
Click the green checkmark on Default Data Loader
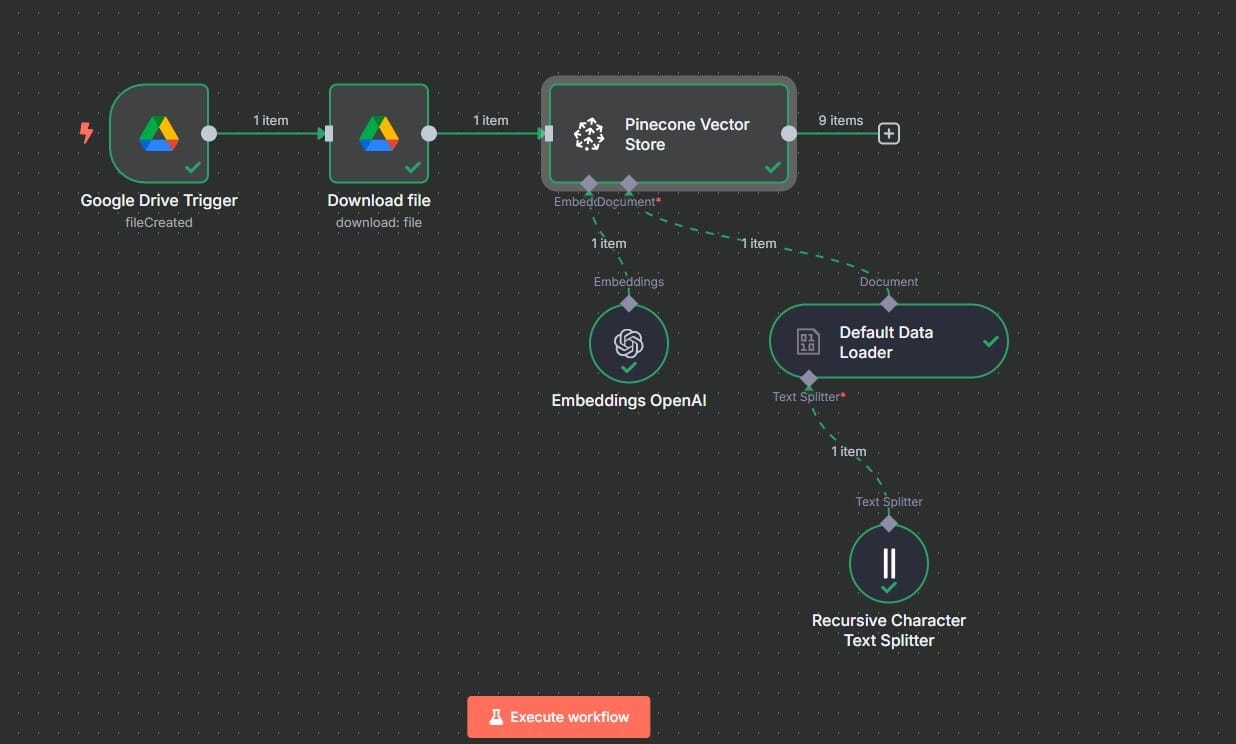coord(991,341)
